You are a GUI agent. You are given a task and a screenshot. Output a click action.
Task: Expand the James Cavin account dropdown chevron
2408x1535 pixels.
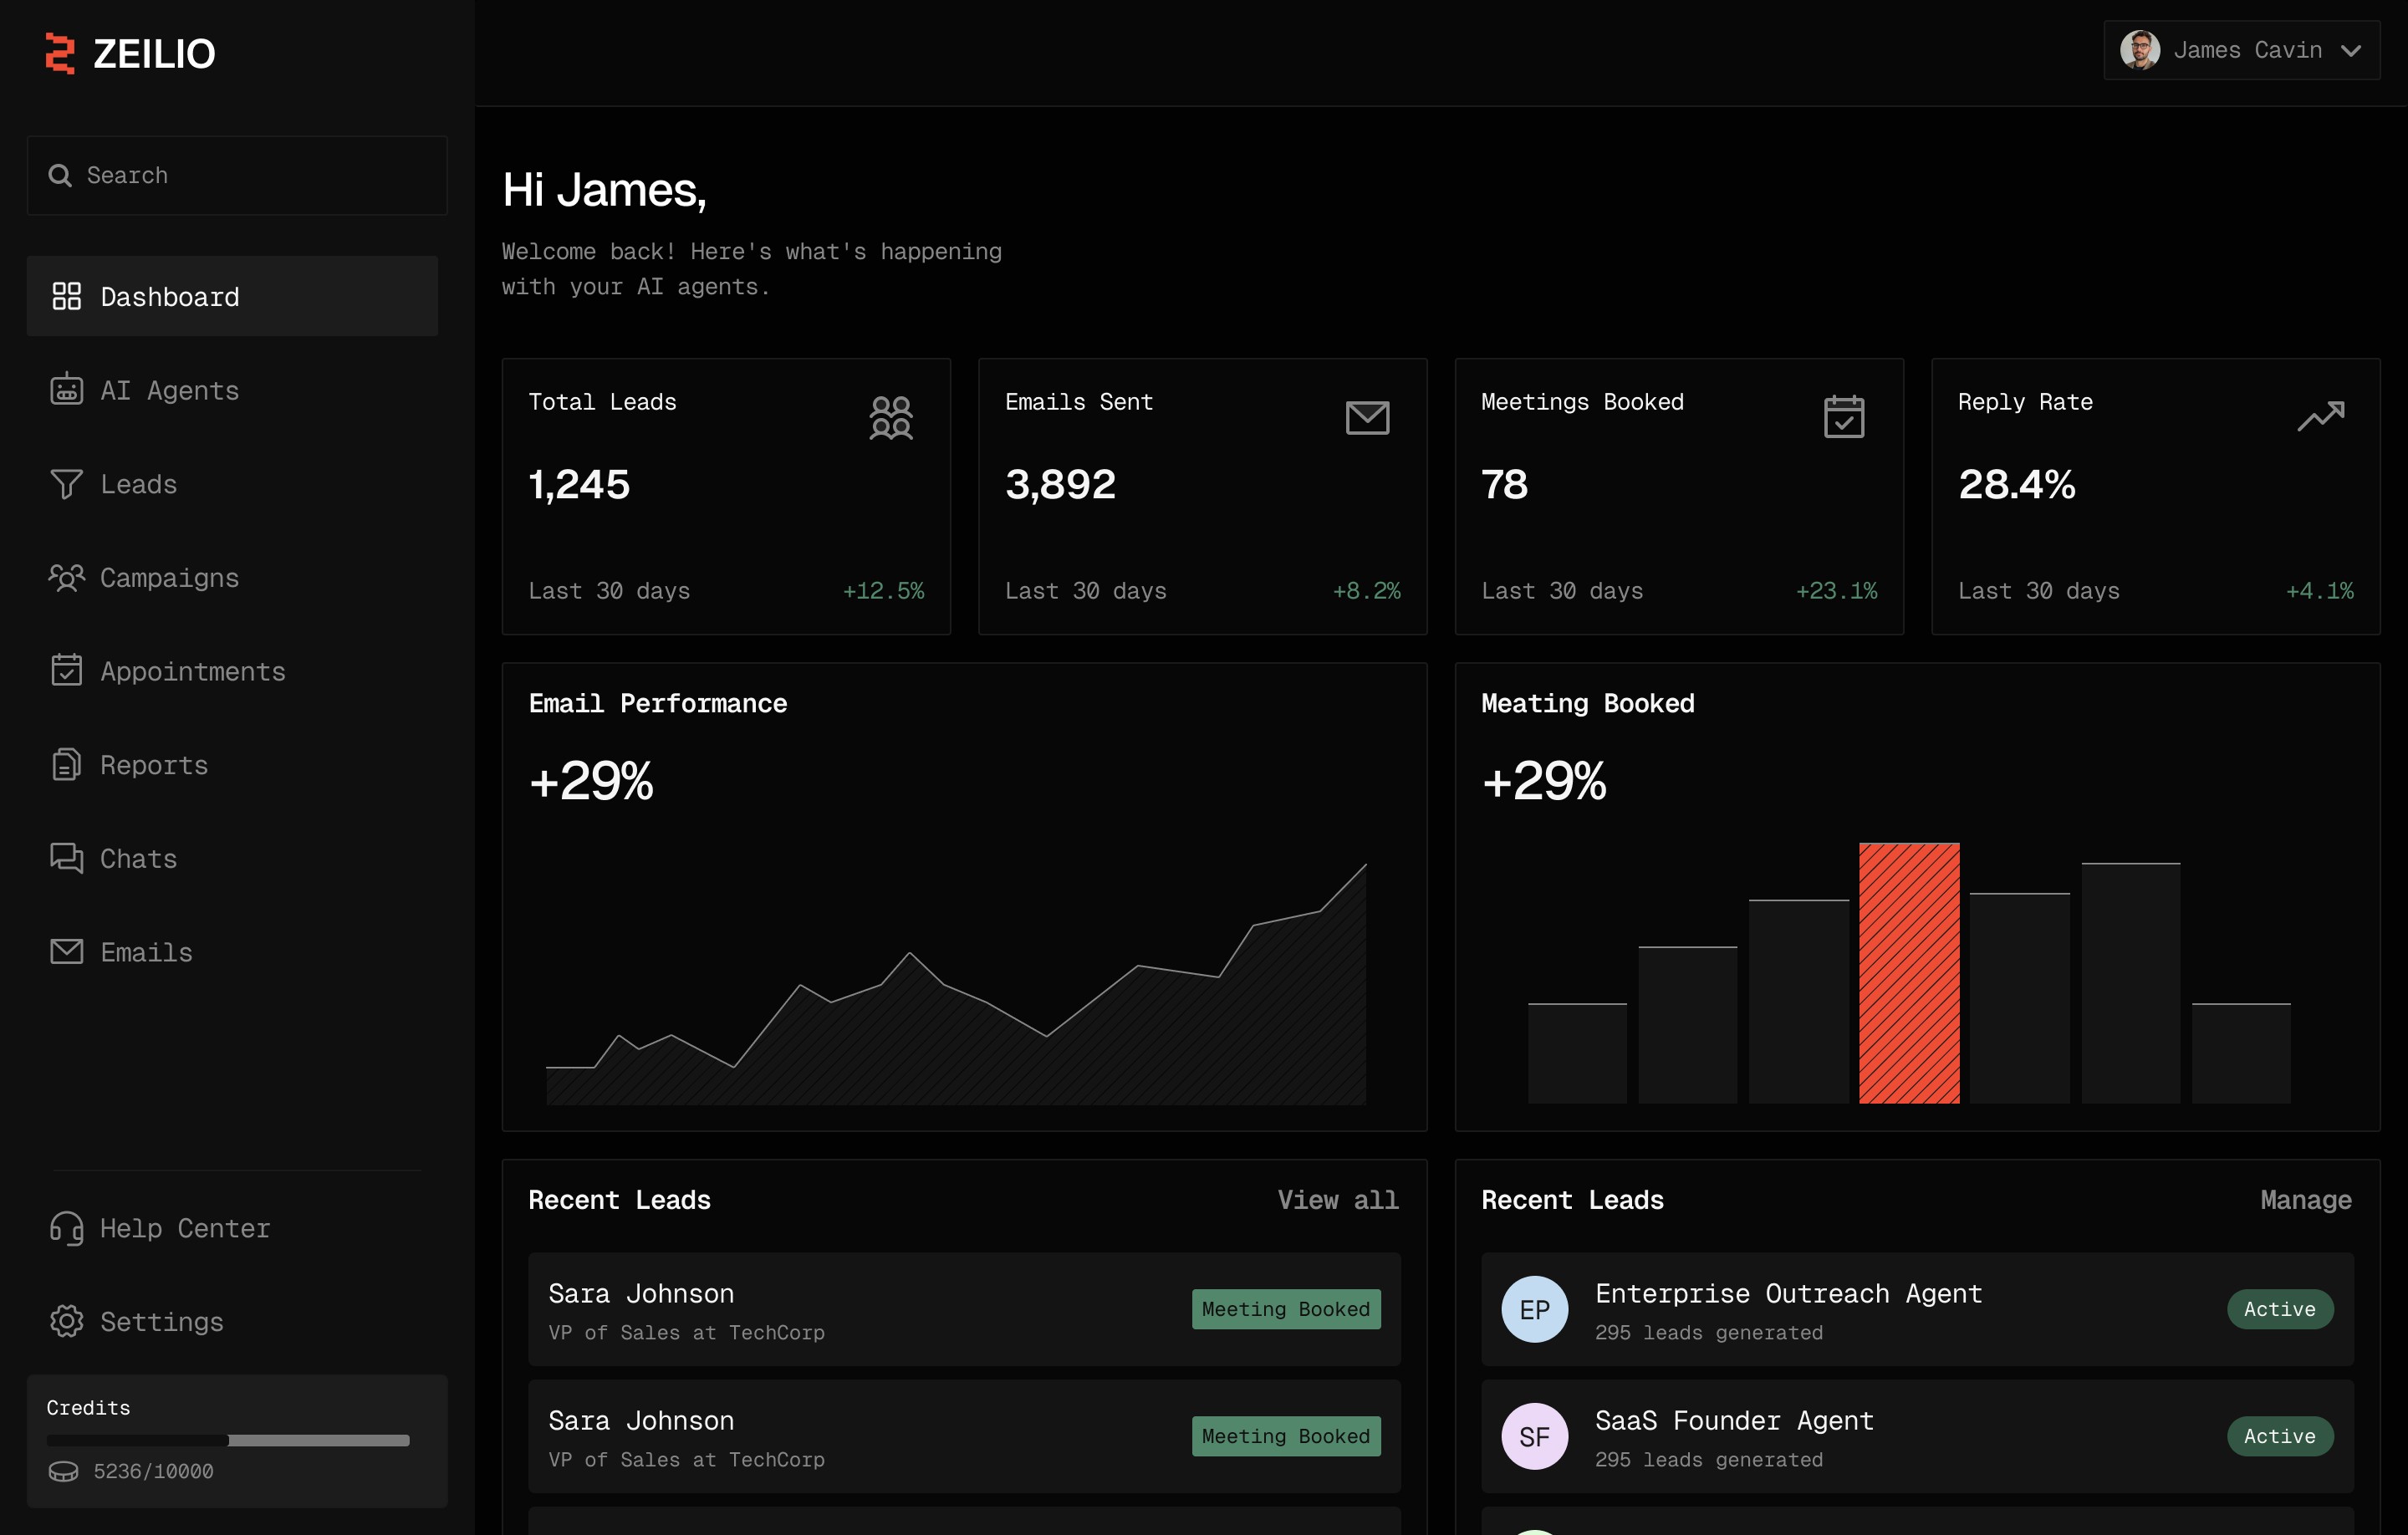(x=2350, y=51)
